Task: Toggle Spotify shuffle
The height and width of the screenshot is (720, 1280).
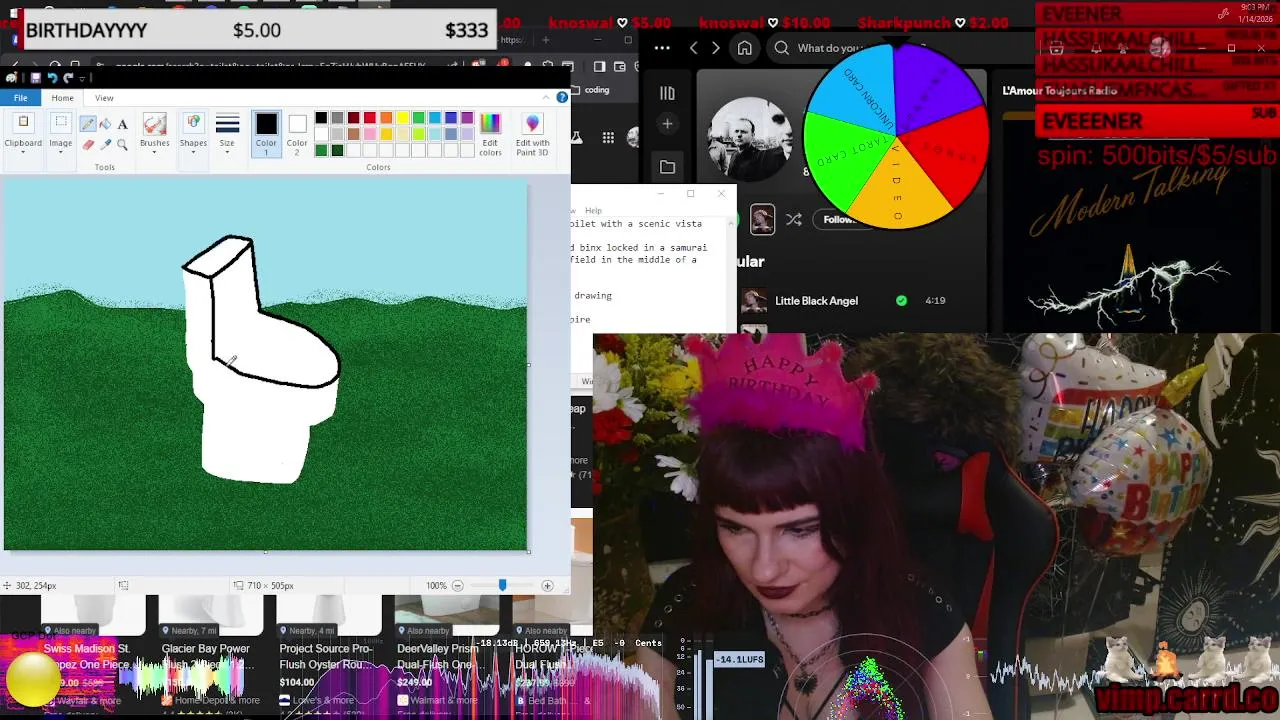Action: tap(794, 219)
